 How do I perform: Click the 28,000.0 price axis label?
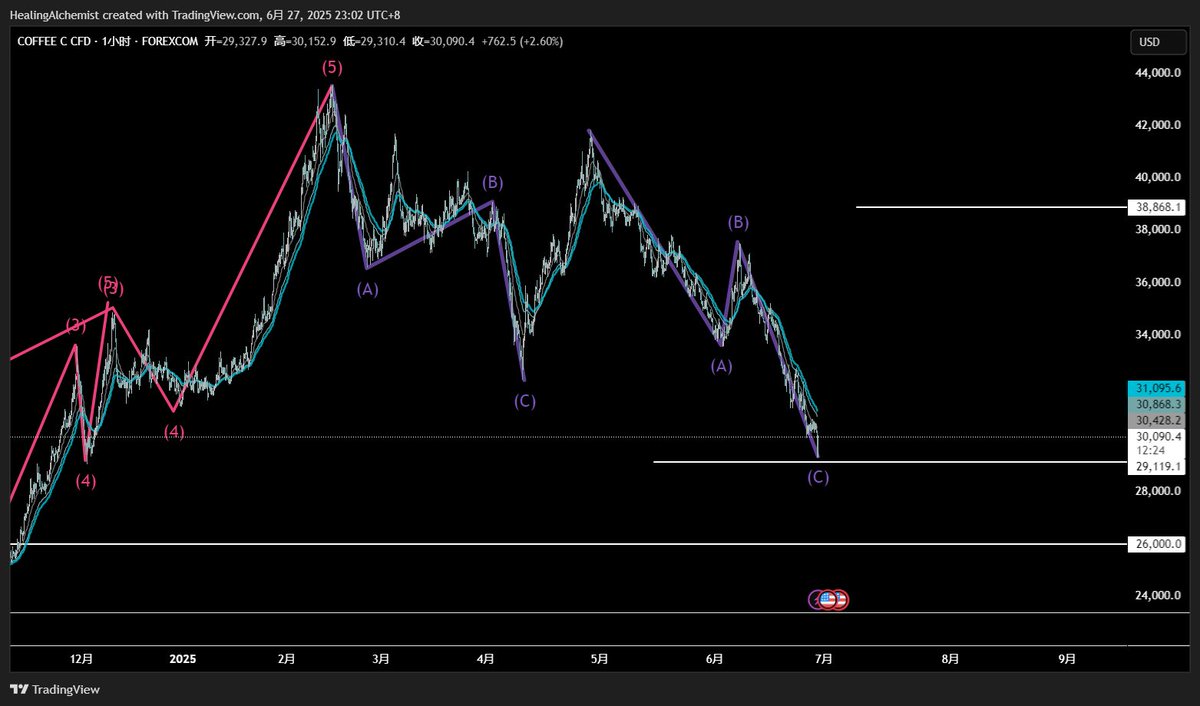tap(1158, 491)
